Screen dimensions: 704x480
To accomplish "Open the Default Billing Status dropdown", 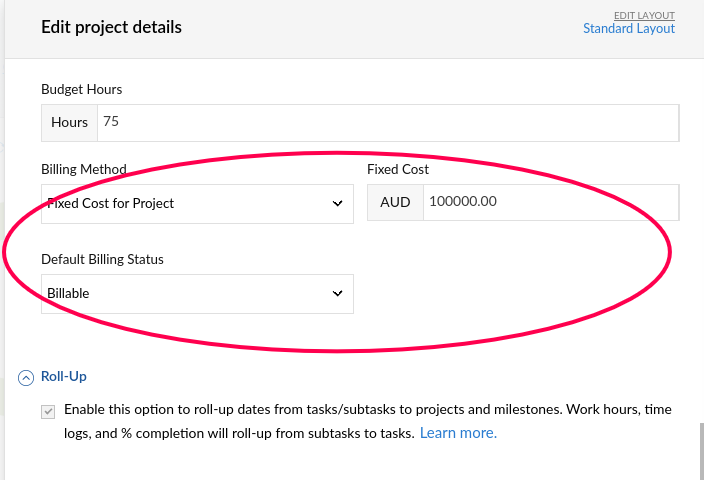I will tap(197, 294).
